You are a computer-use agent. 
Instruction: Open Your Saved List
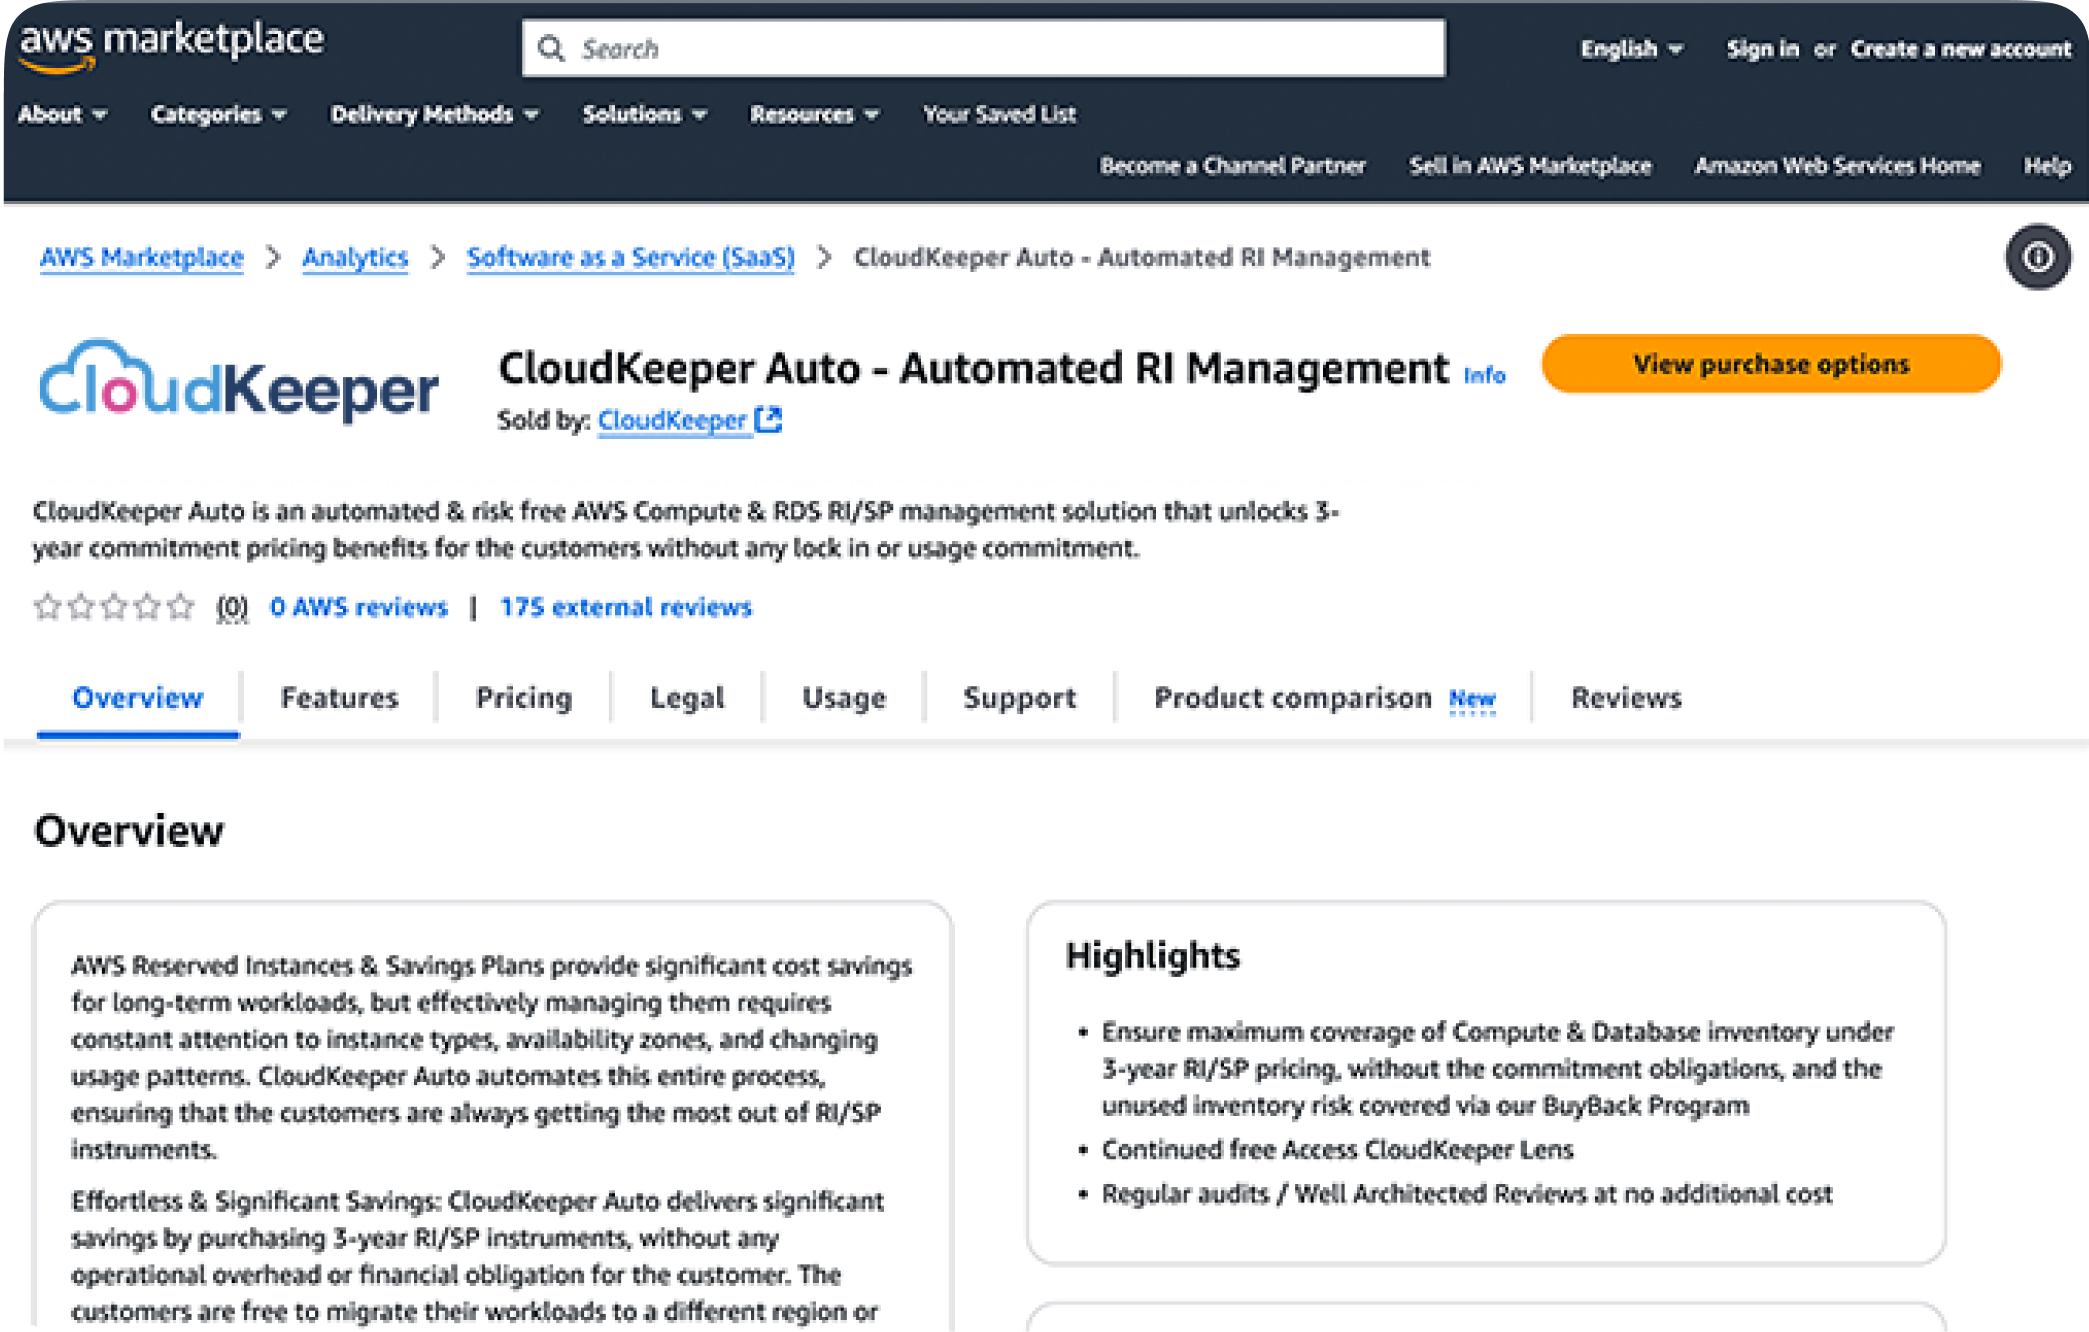[x=998, y=114]
